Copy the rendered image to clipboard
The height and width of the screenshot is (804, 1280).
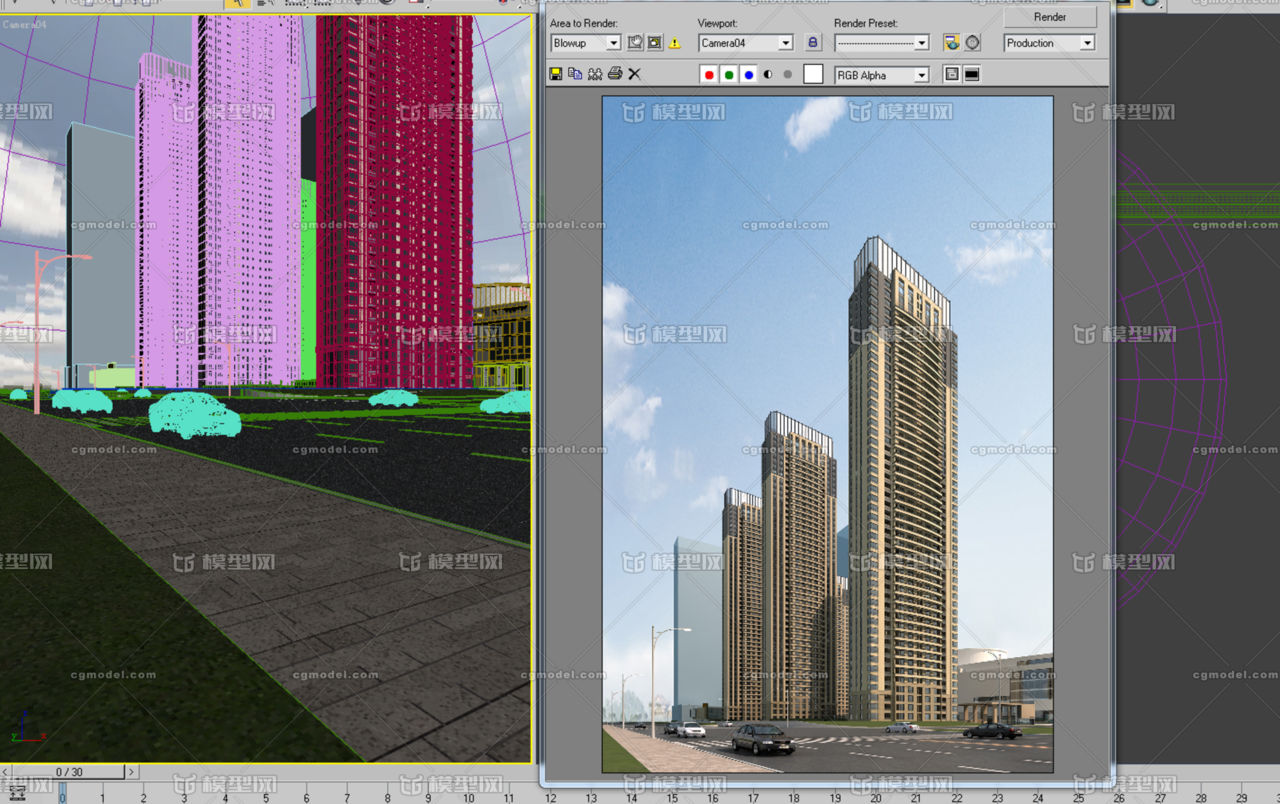click(x=575, y=74)
